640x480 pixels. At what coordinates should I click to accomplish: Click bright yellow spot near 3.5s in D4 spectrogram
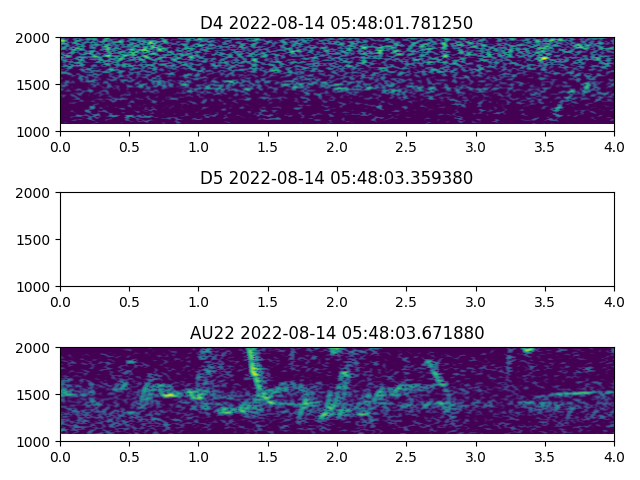543,58
